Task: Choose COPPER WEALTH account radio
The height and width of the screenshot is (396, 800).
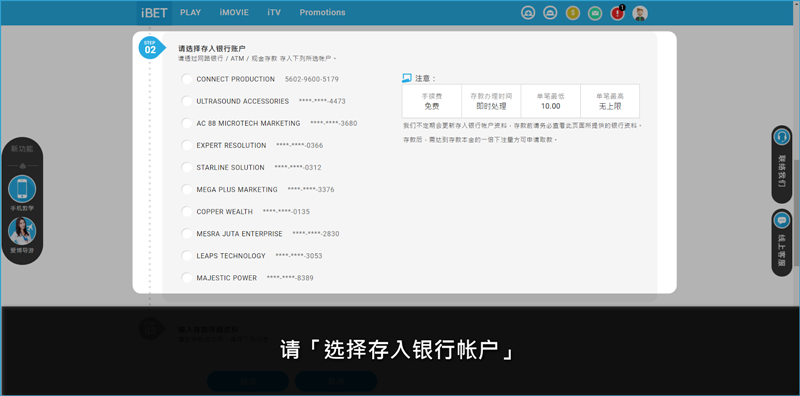Action: 187,212
